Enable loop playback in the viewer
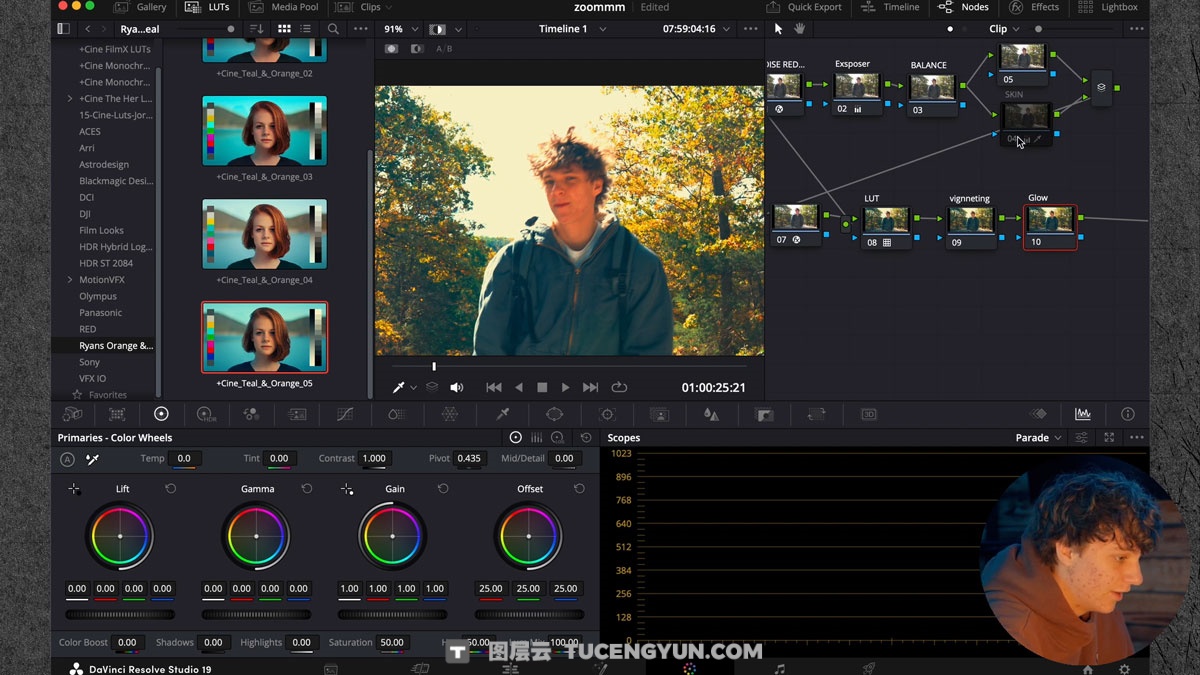The width and height of the screenshot is (1200, 675). coord(619,387)
